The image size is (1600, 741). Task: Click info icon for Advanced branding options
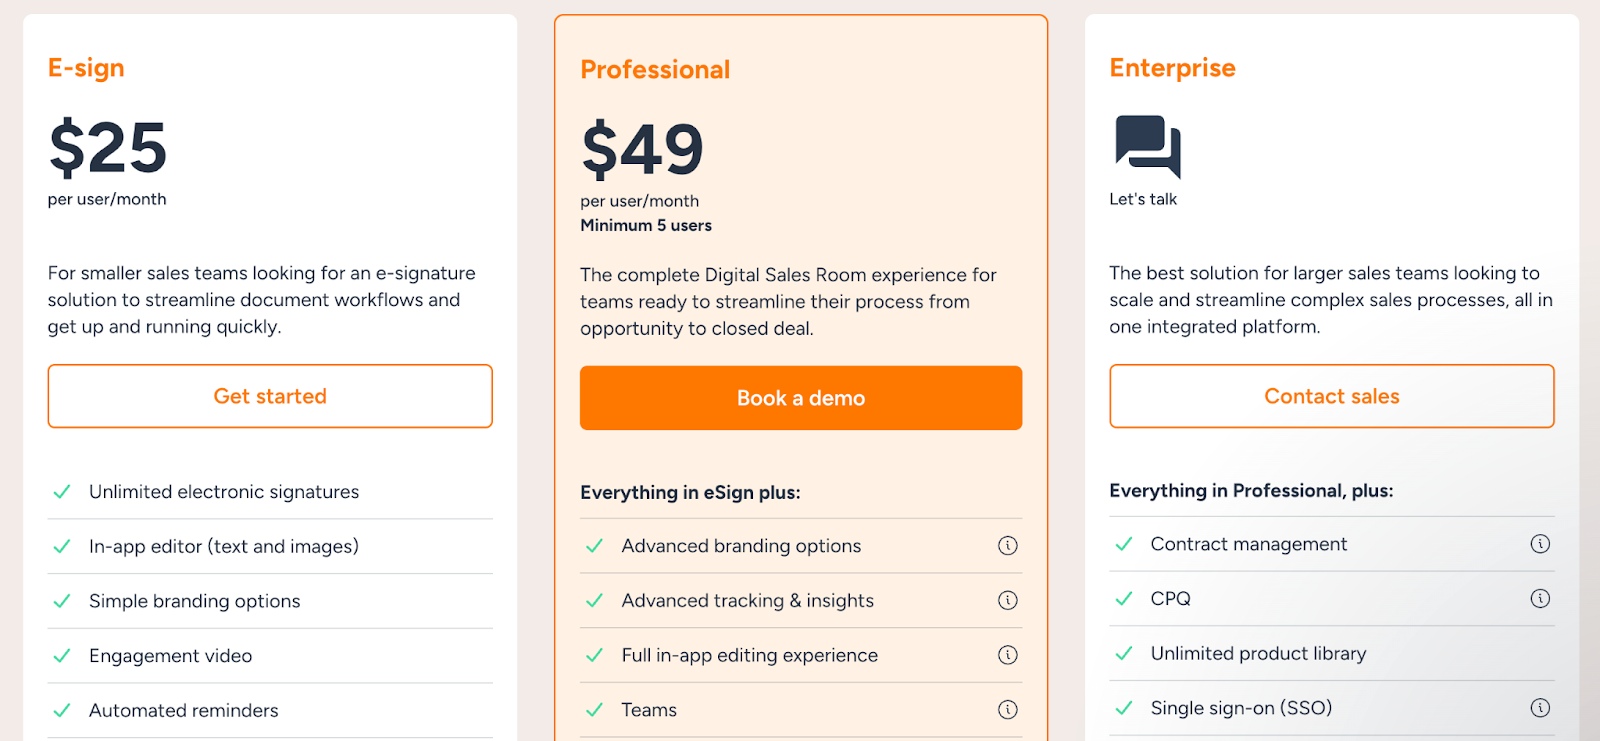point(1007,546)
